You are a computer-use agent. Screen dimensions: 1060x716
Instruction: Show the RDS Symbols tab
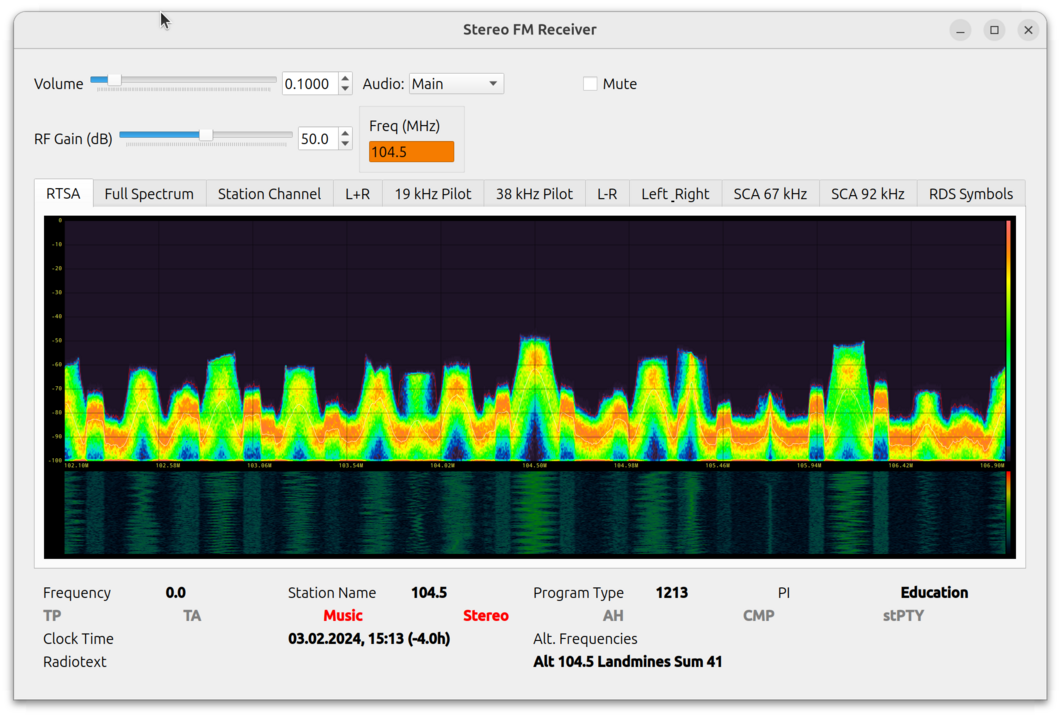pos(970,194)
